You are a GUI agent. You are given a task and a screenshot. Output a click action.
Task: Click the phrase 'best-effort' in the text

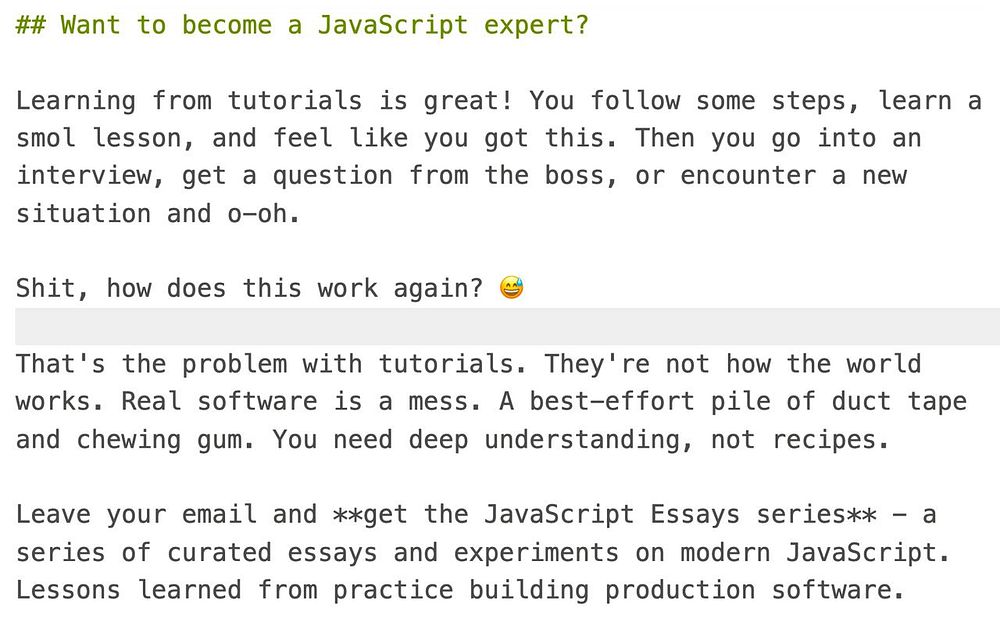(612, 402)
